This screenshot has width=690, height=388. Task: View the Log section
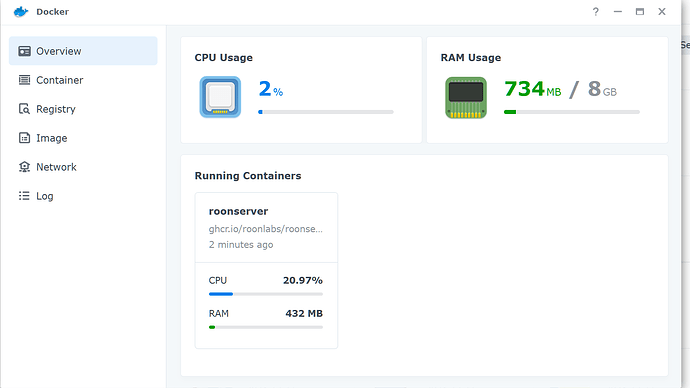(x=83, y=196)
